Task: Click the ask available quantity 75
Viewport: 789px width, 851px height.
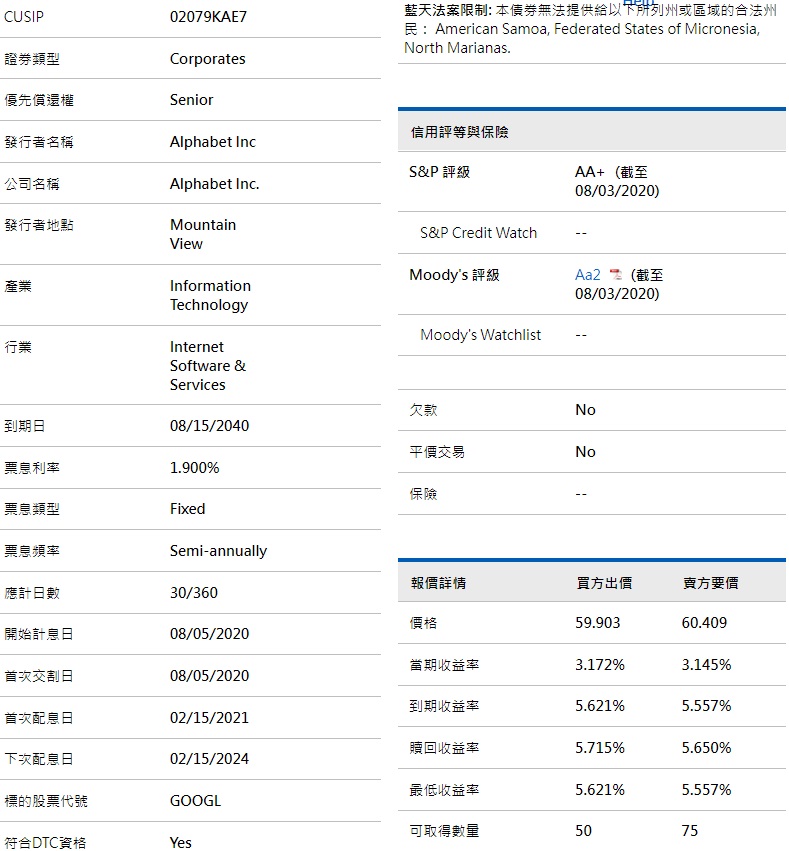Action: [690, 831]
